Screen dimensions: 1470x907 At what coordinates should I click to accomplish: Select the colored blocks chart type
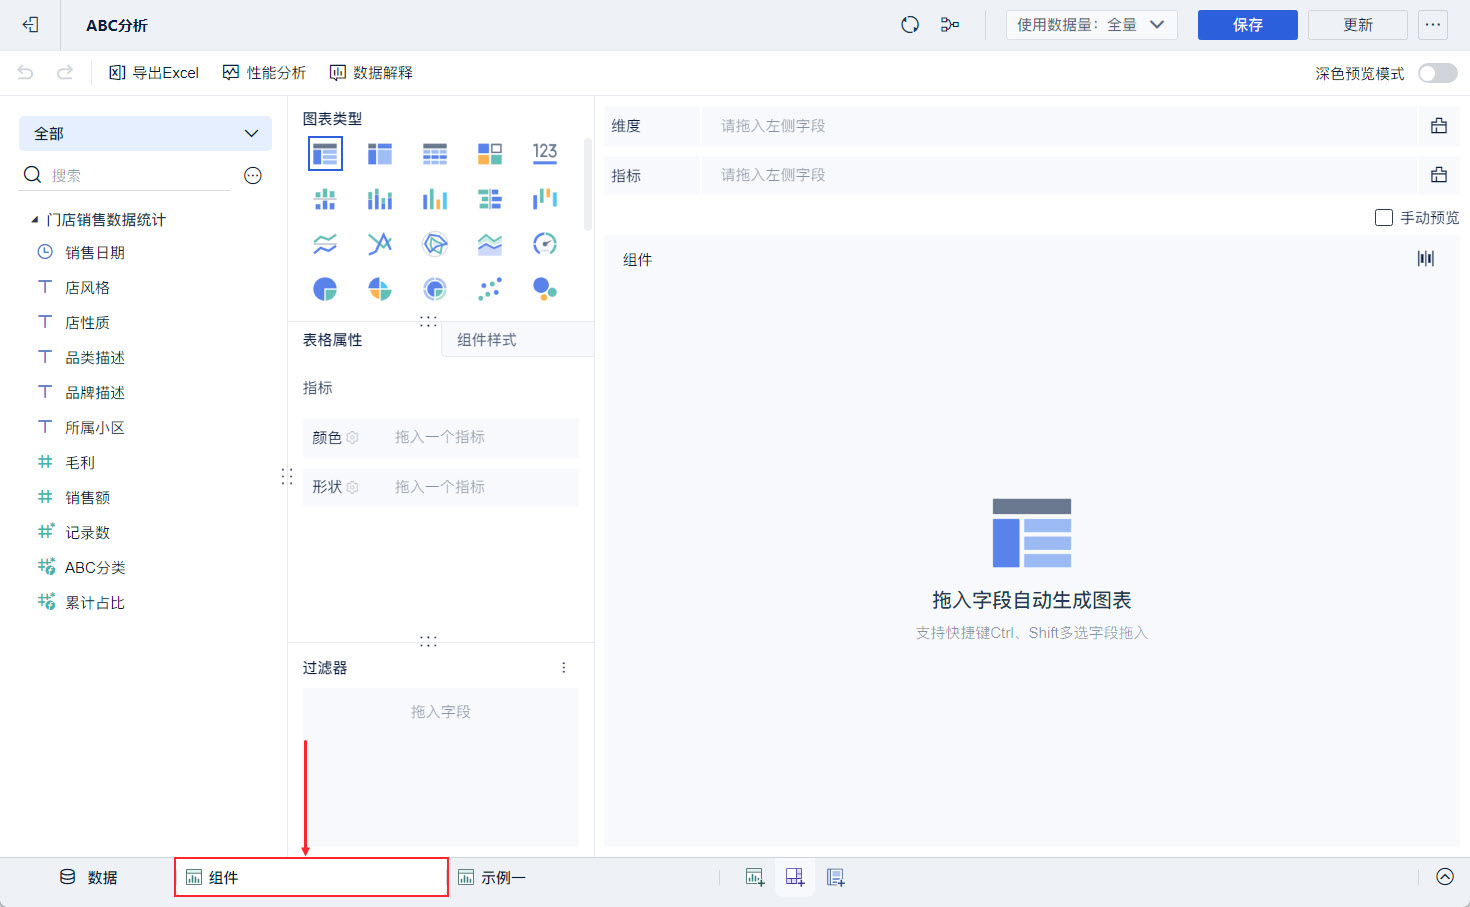tap(490, 154)
